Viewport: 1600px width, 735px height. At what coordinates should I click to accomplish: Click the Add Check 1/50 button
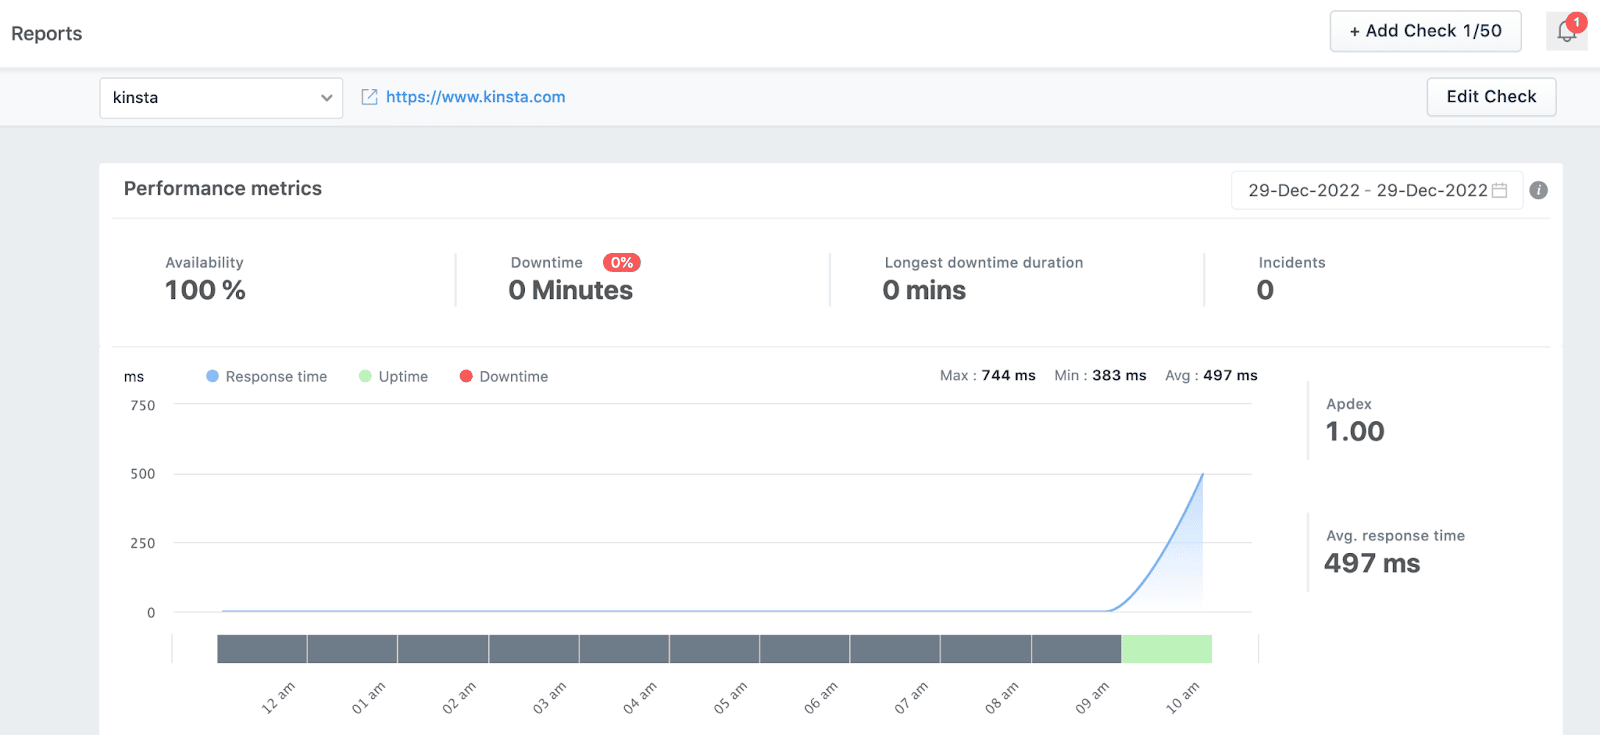pos(1425,31)
